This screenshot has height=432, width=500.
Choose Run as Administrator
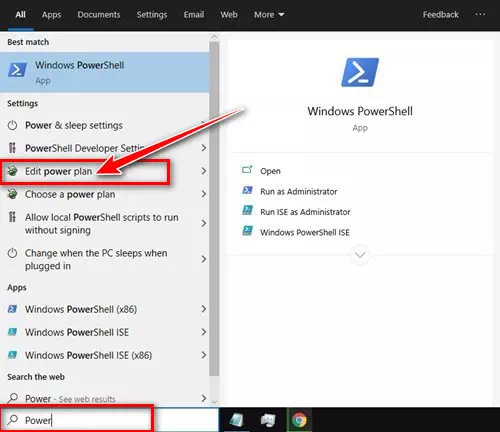299,192
